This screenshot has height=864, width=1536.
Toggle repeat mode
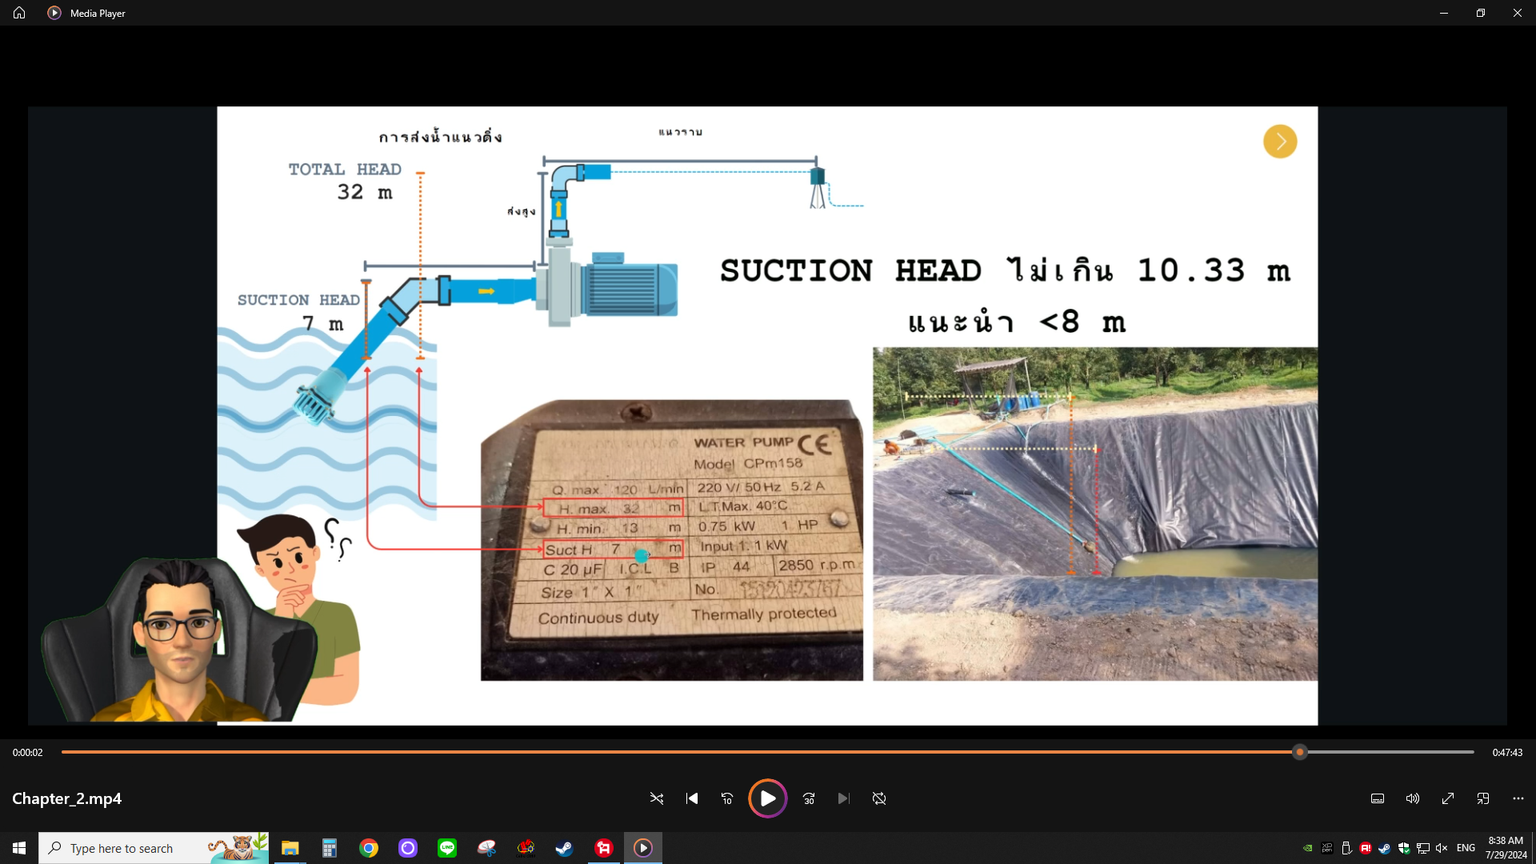tap(879, 798)
